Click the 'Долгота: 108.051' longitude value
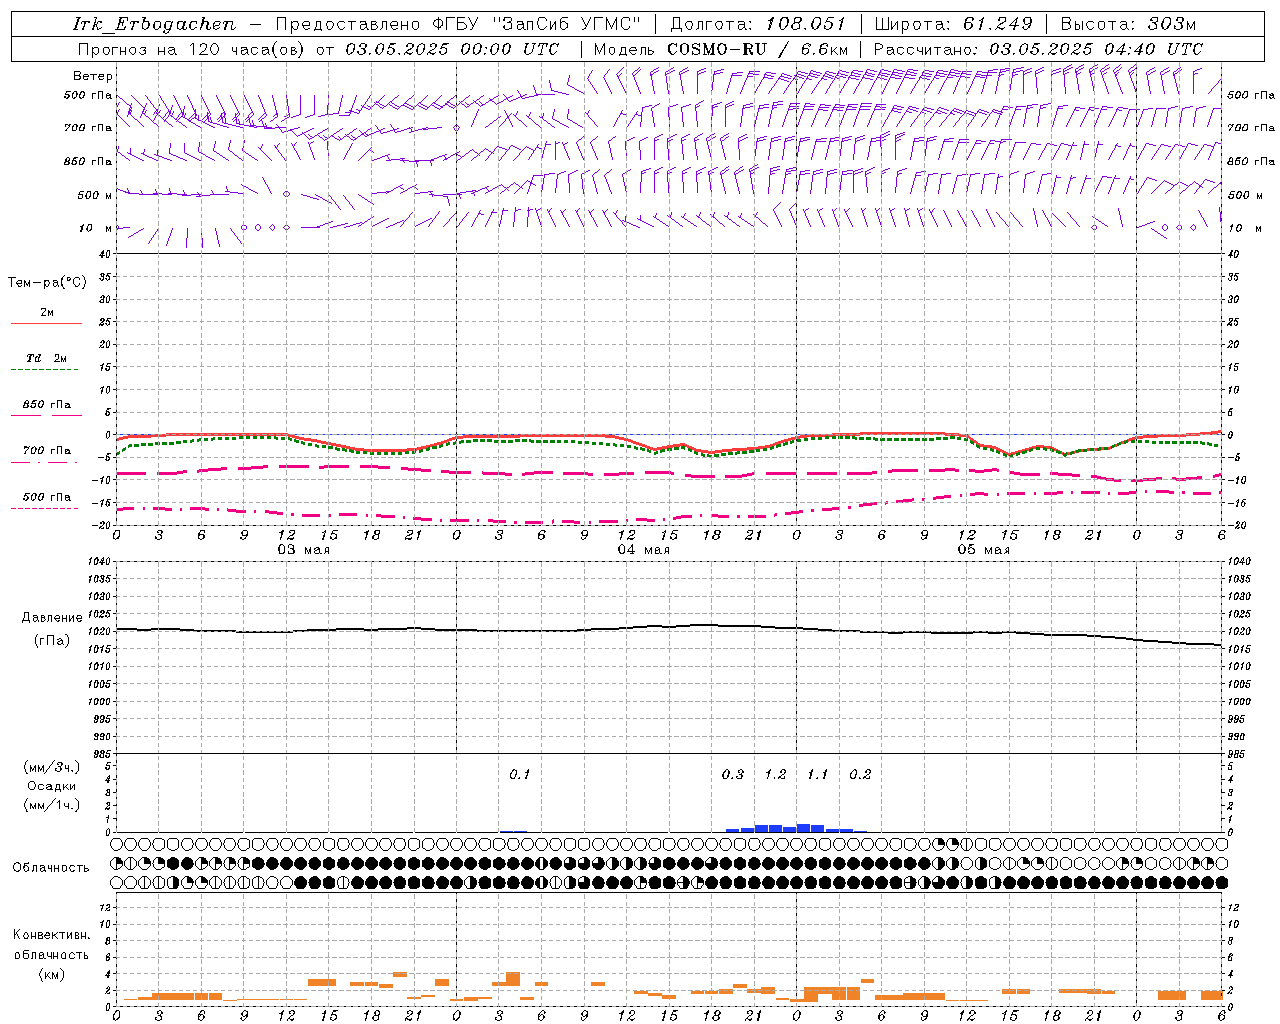 tap(757, 24)
